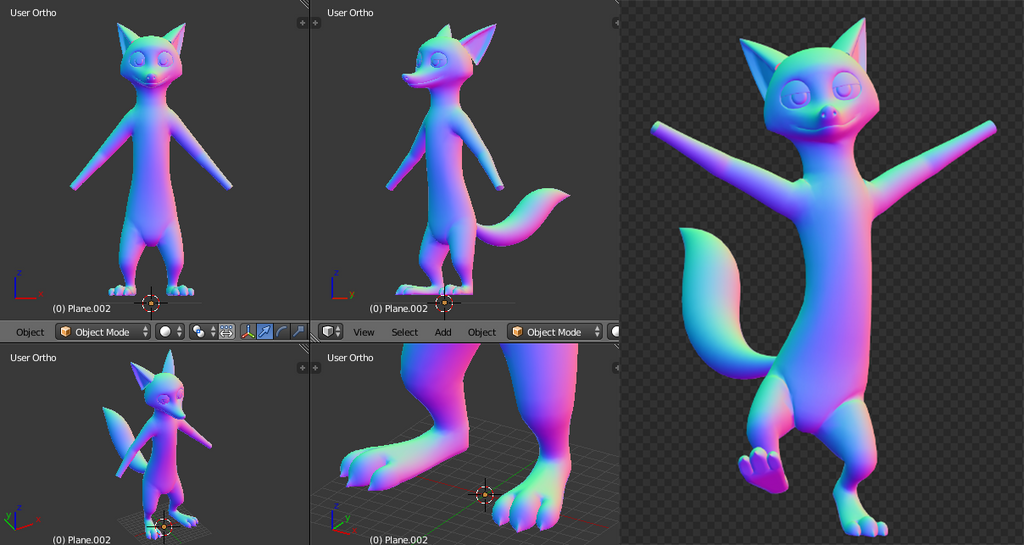Click the split-area corner widget of the top-left viewport
The height and width of the screenshot is (545, 1024).
point(304,3)
